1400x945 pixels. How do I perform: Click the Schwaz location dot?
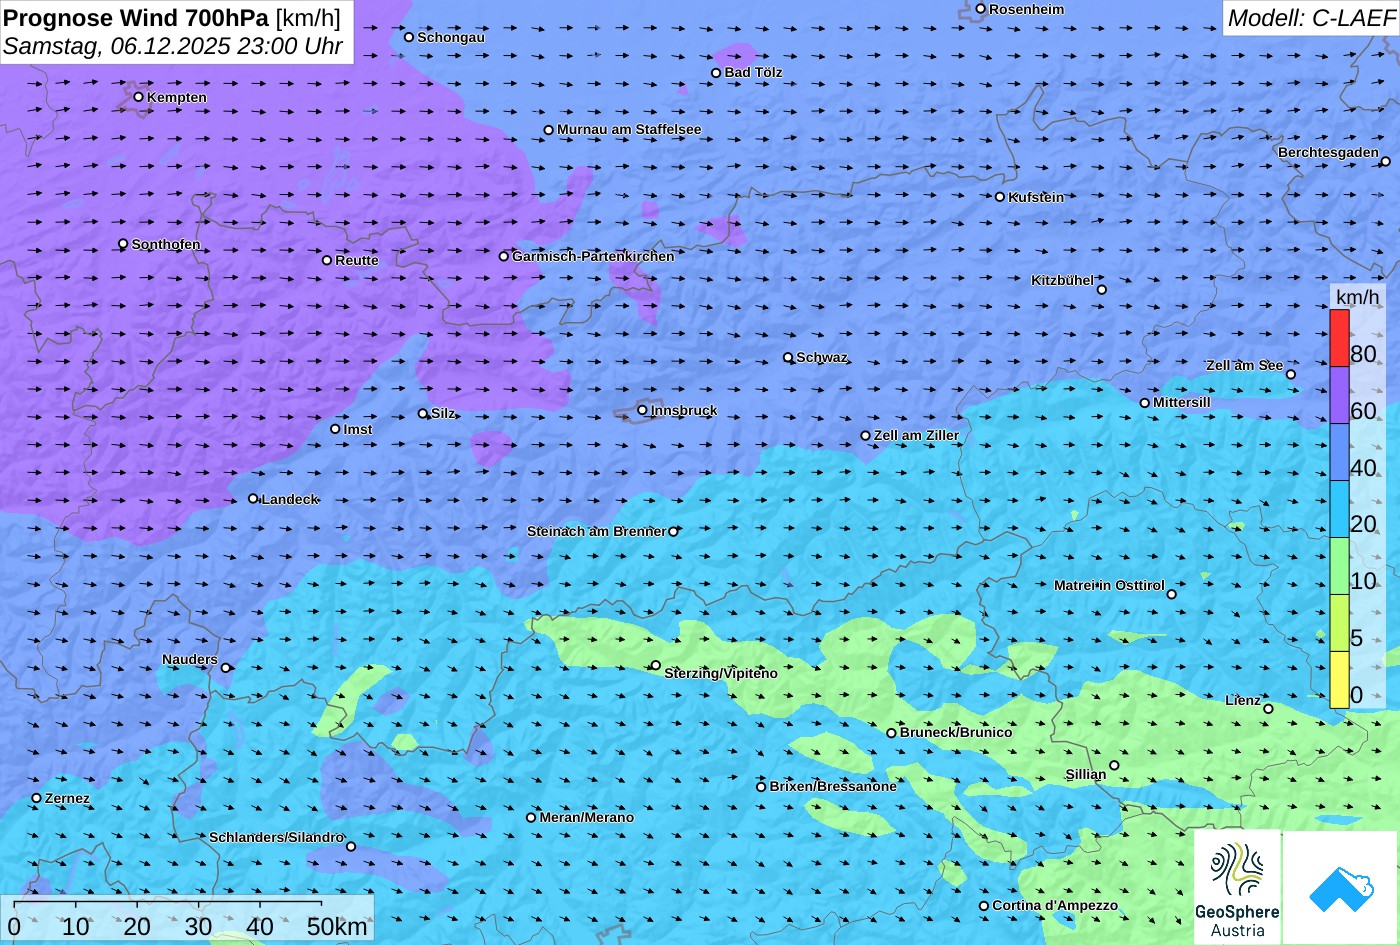tap(788, 357)
